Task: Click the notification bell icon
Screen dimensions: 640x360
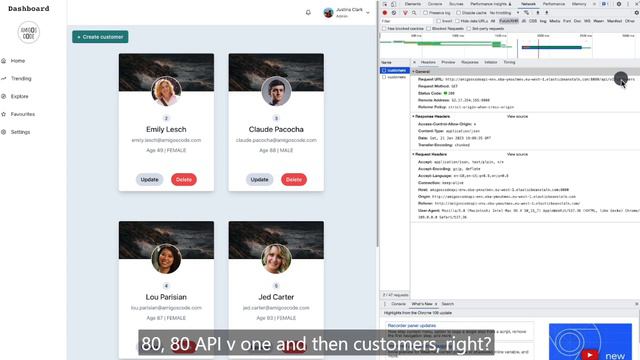Action: pyautogui.click(x=308, y=13)
